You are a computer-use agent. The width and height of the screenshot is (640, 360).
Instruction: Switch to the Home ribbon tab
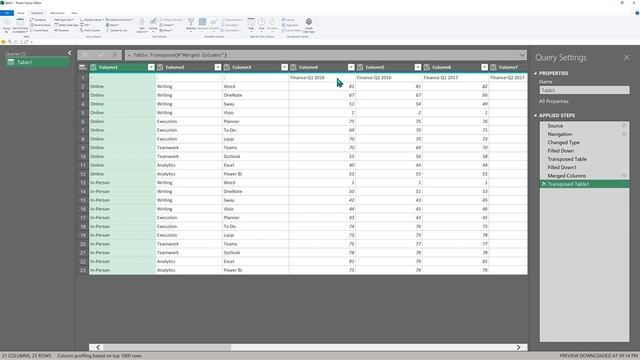(x=21, y=13)
